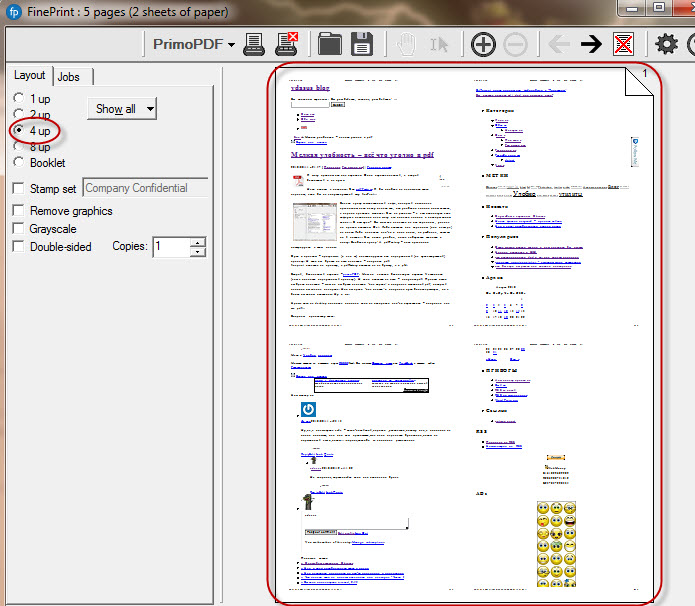Viewport: 695px width, 606px height.
Task: Toggle the Double-sided checkbox
Action: (x=19, y=247)
